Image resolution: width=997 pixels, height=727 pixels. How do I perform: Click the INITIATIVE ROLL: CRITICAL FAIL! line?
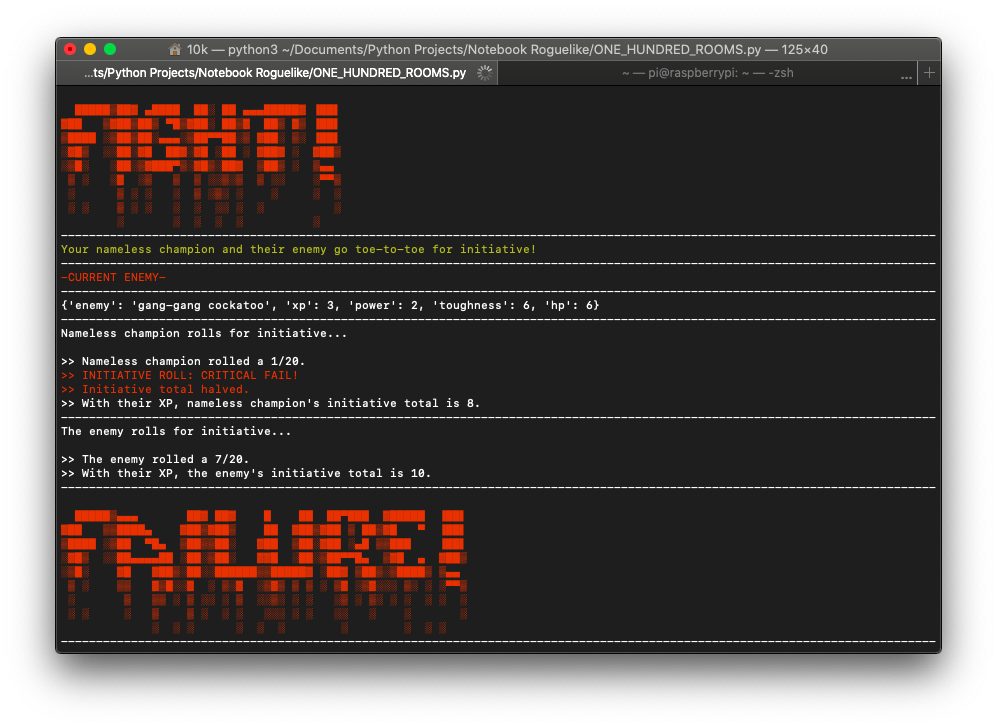point(180,375)
